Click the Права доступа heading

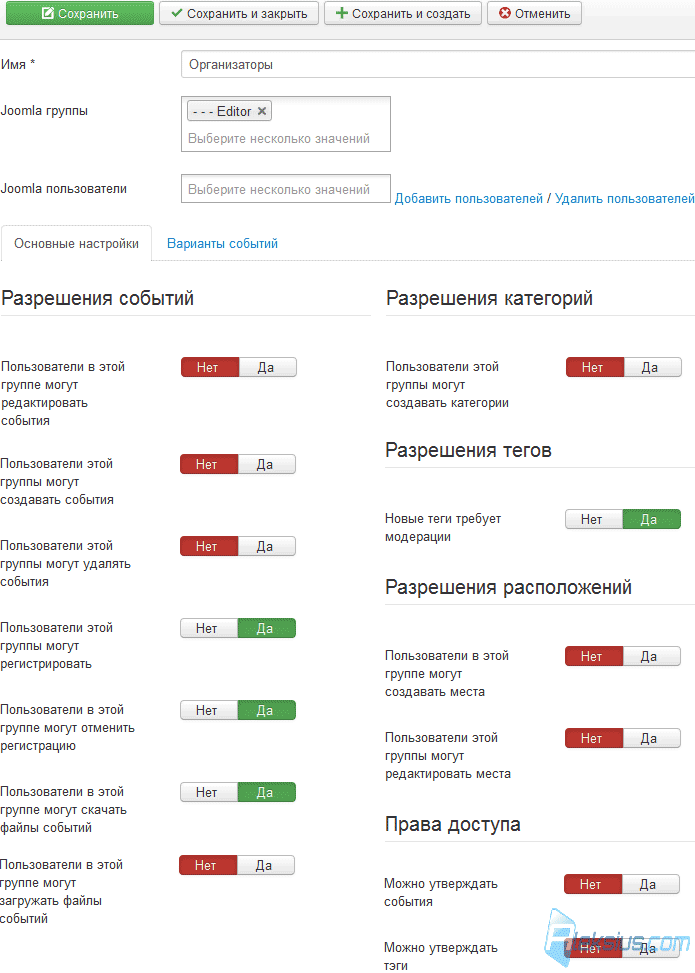tap(452, 824)
